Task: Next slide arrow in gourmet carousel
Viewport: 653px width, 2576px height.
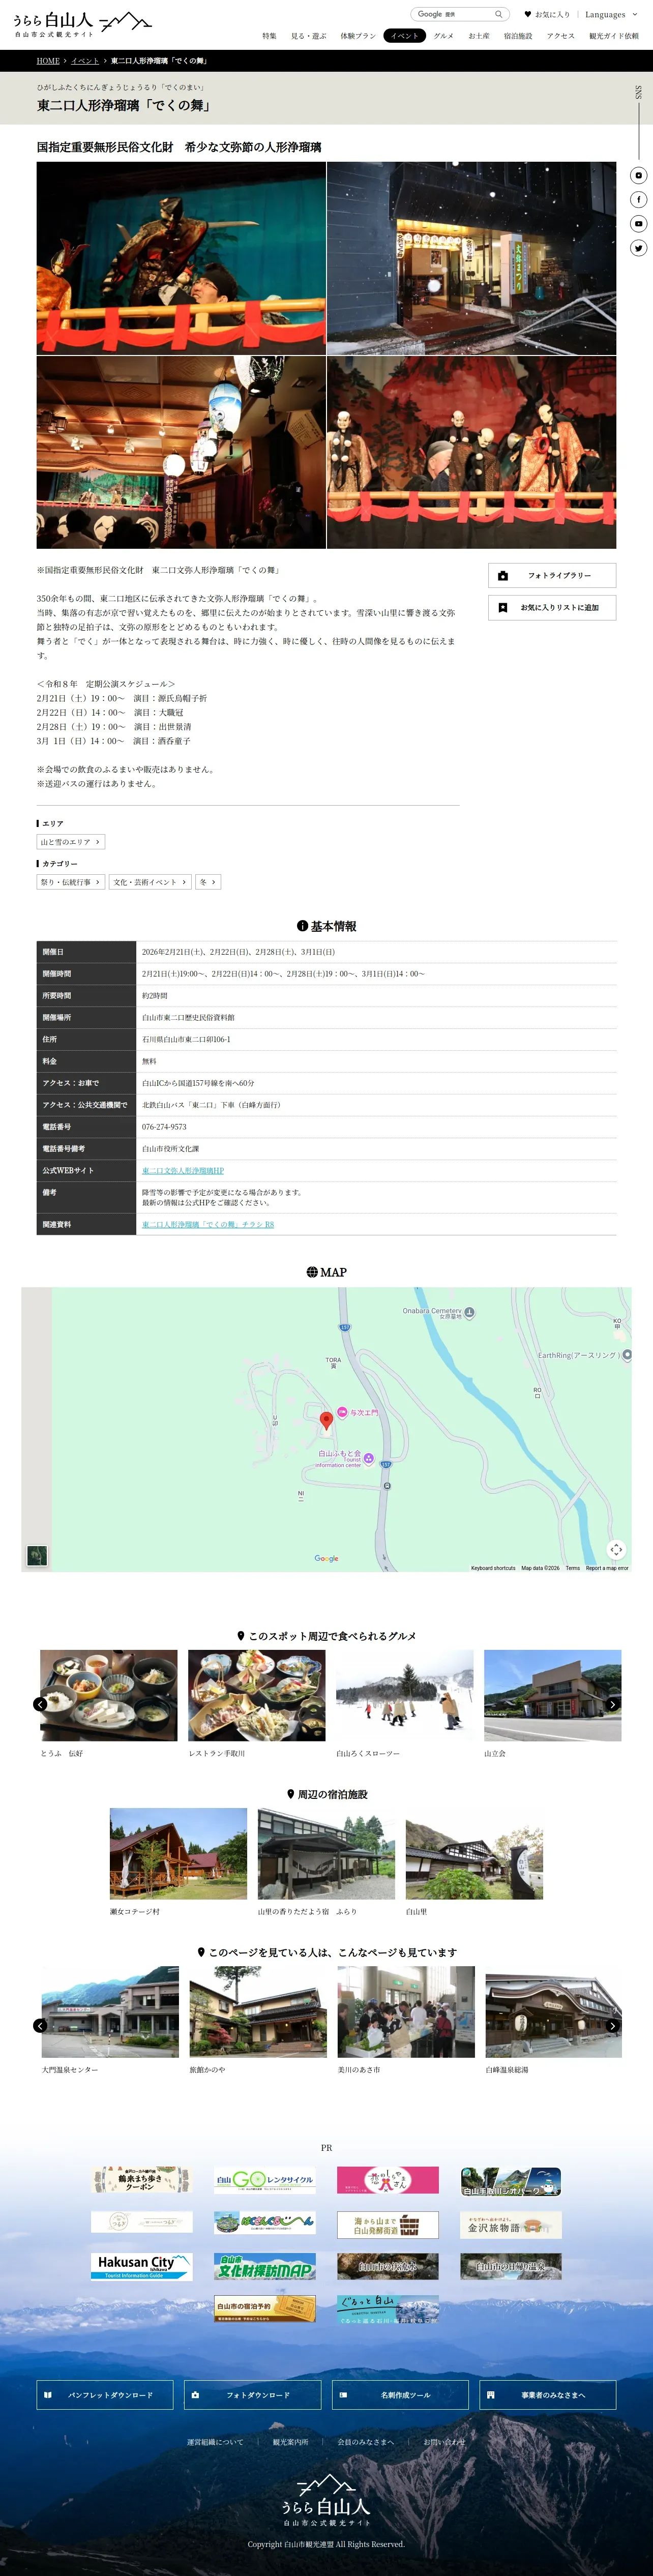Action: tap(613, 1704)
